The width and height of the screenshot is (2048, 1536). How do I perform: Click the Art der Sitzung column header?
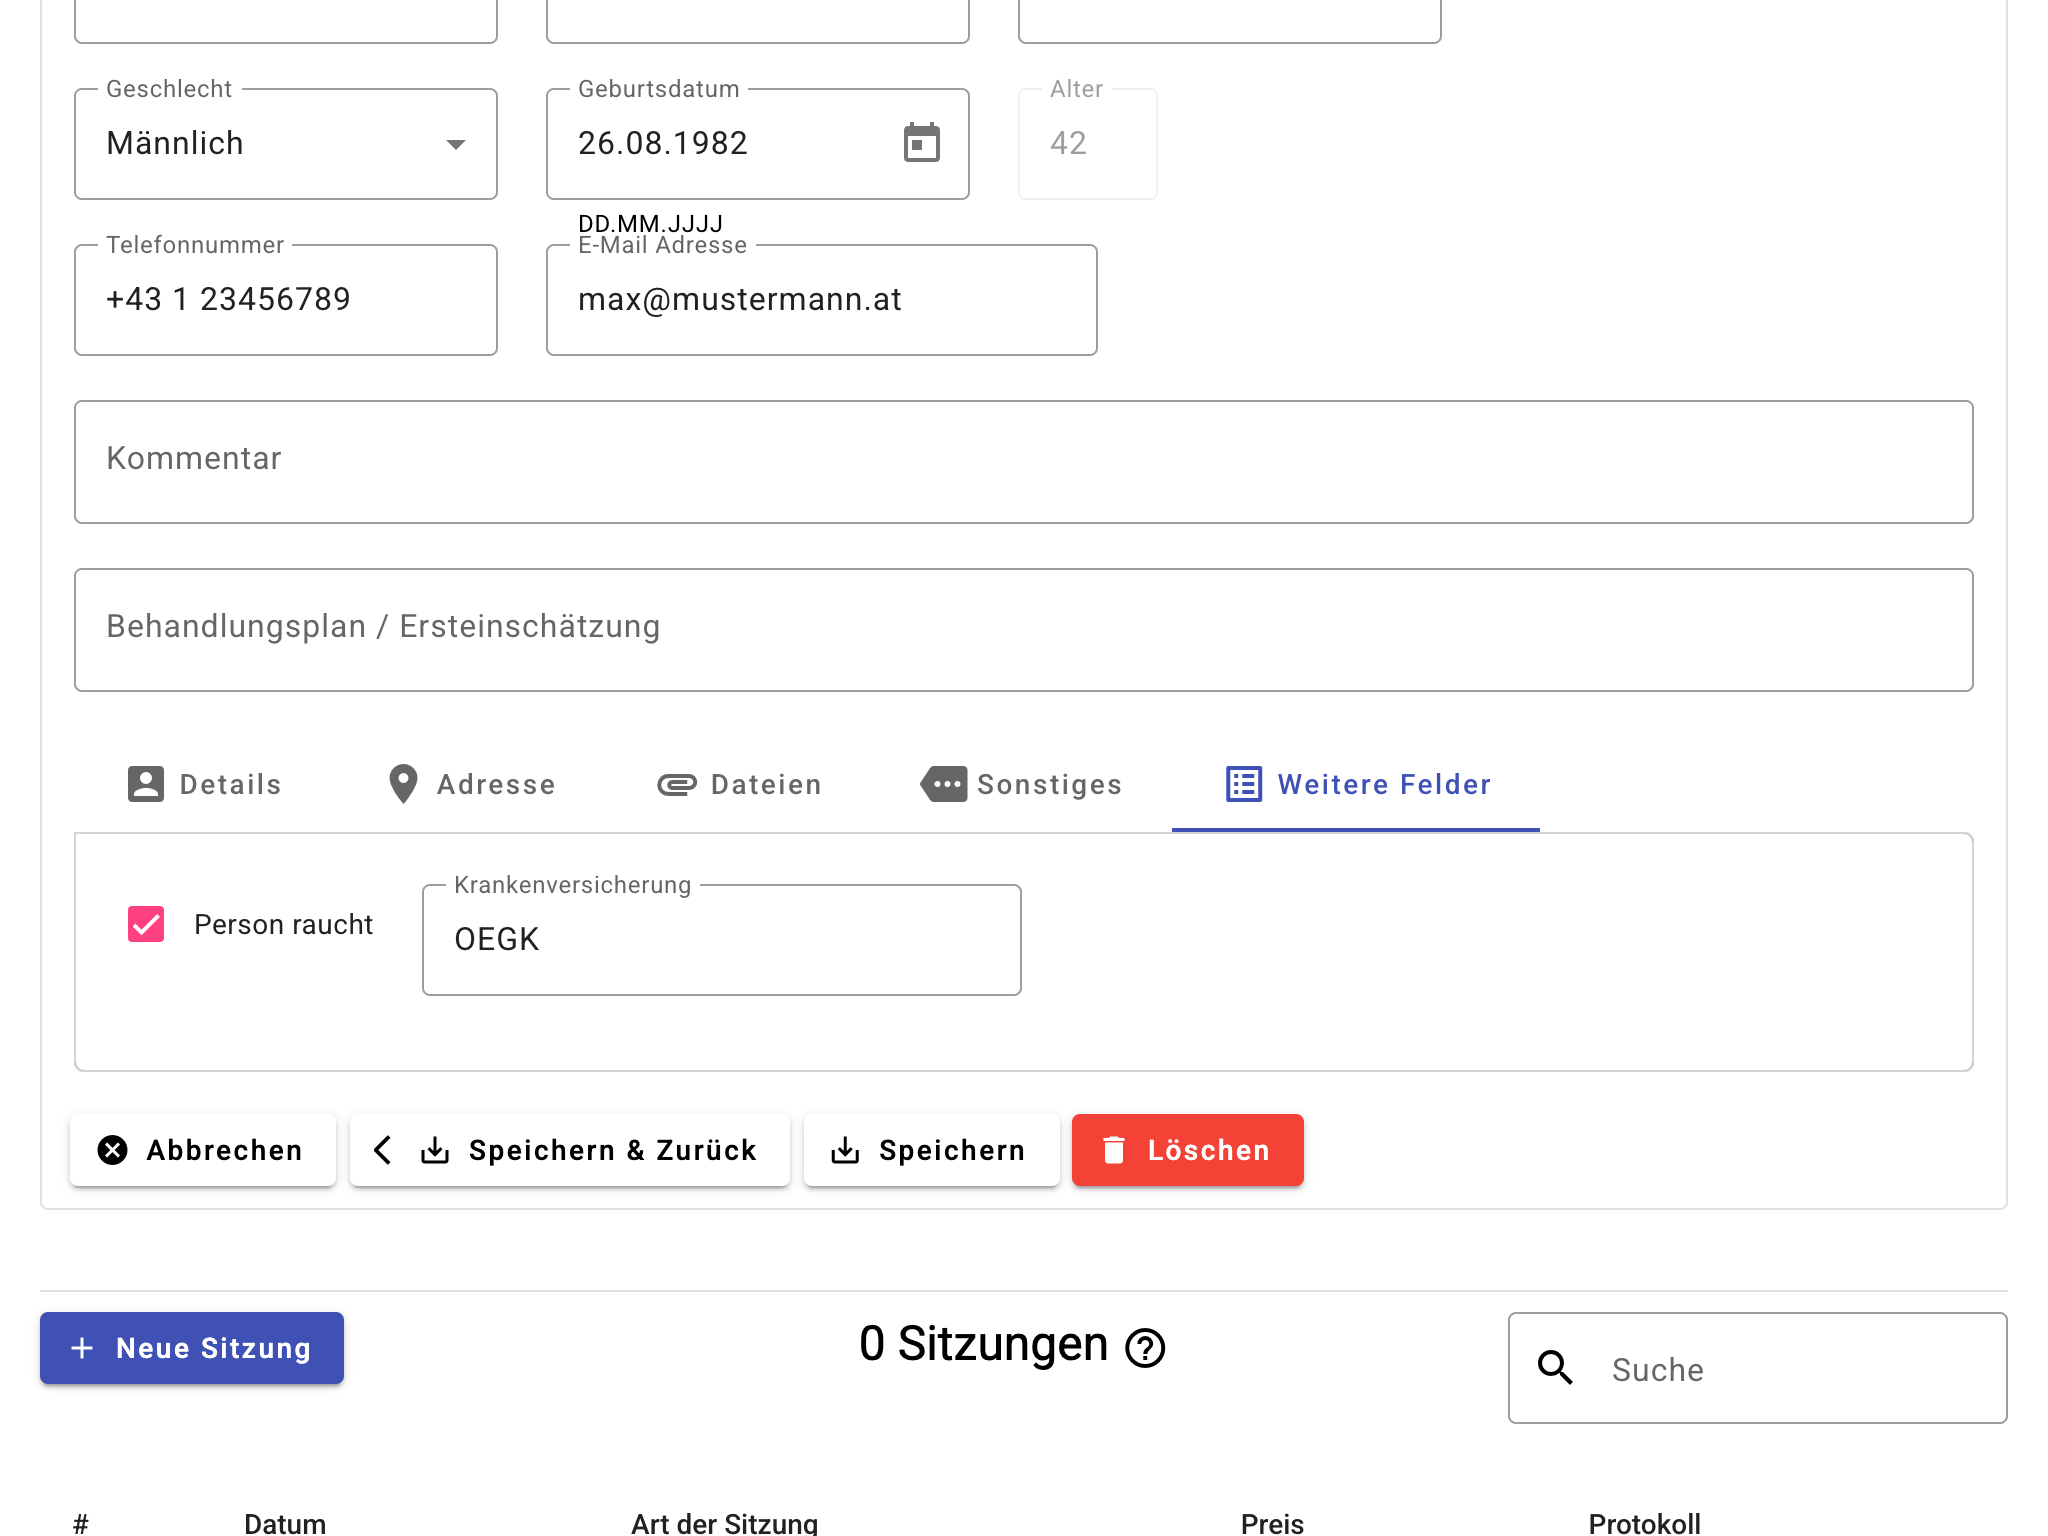click(724, 1523)
